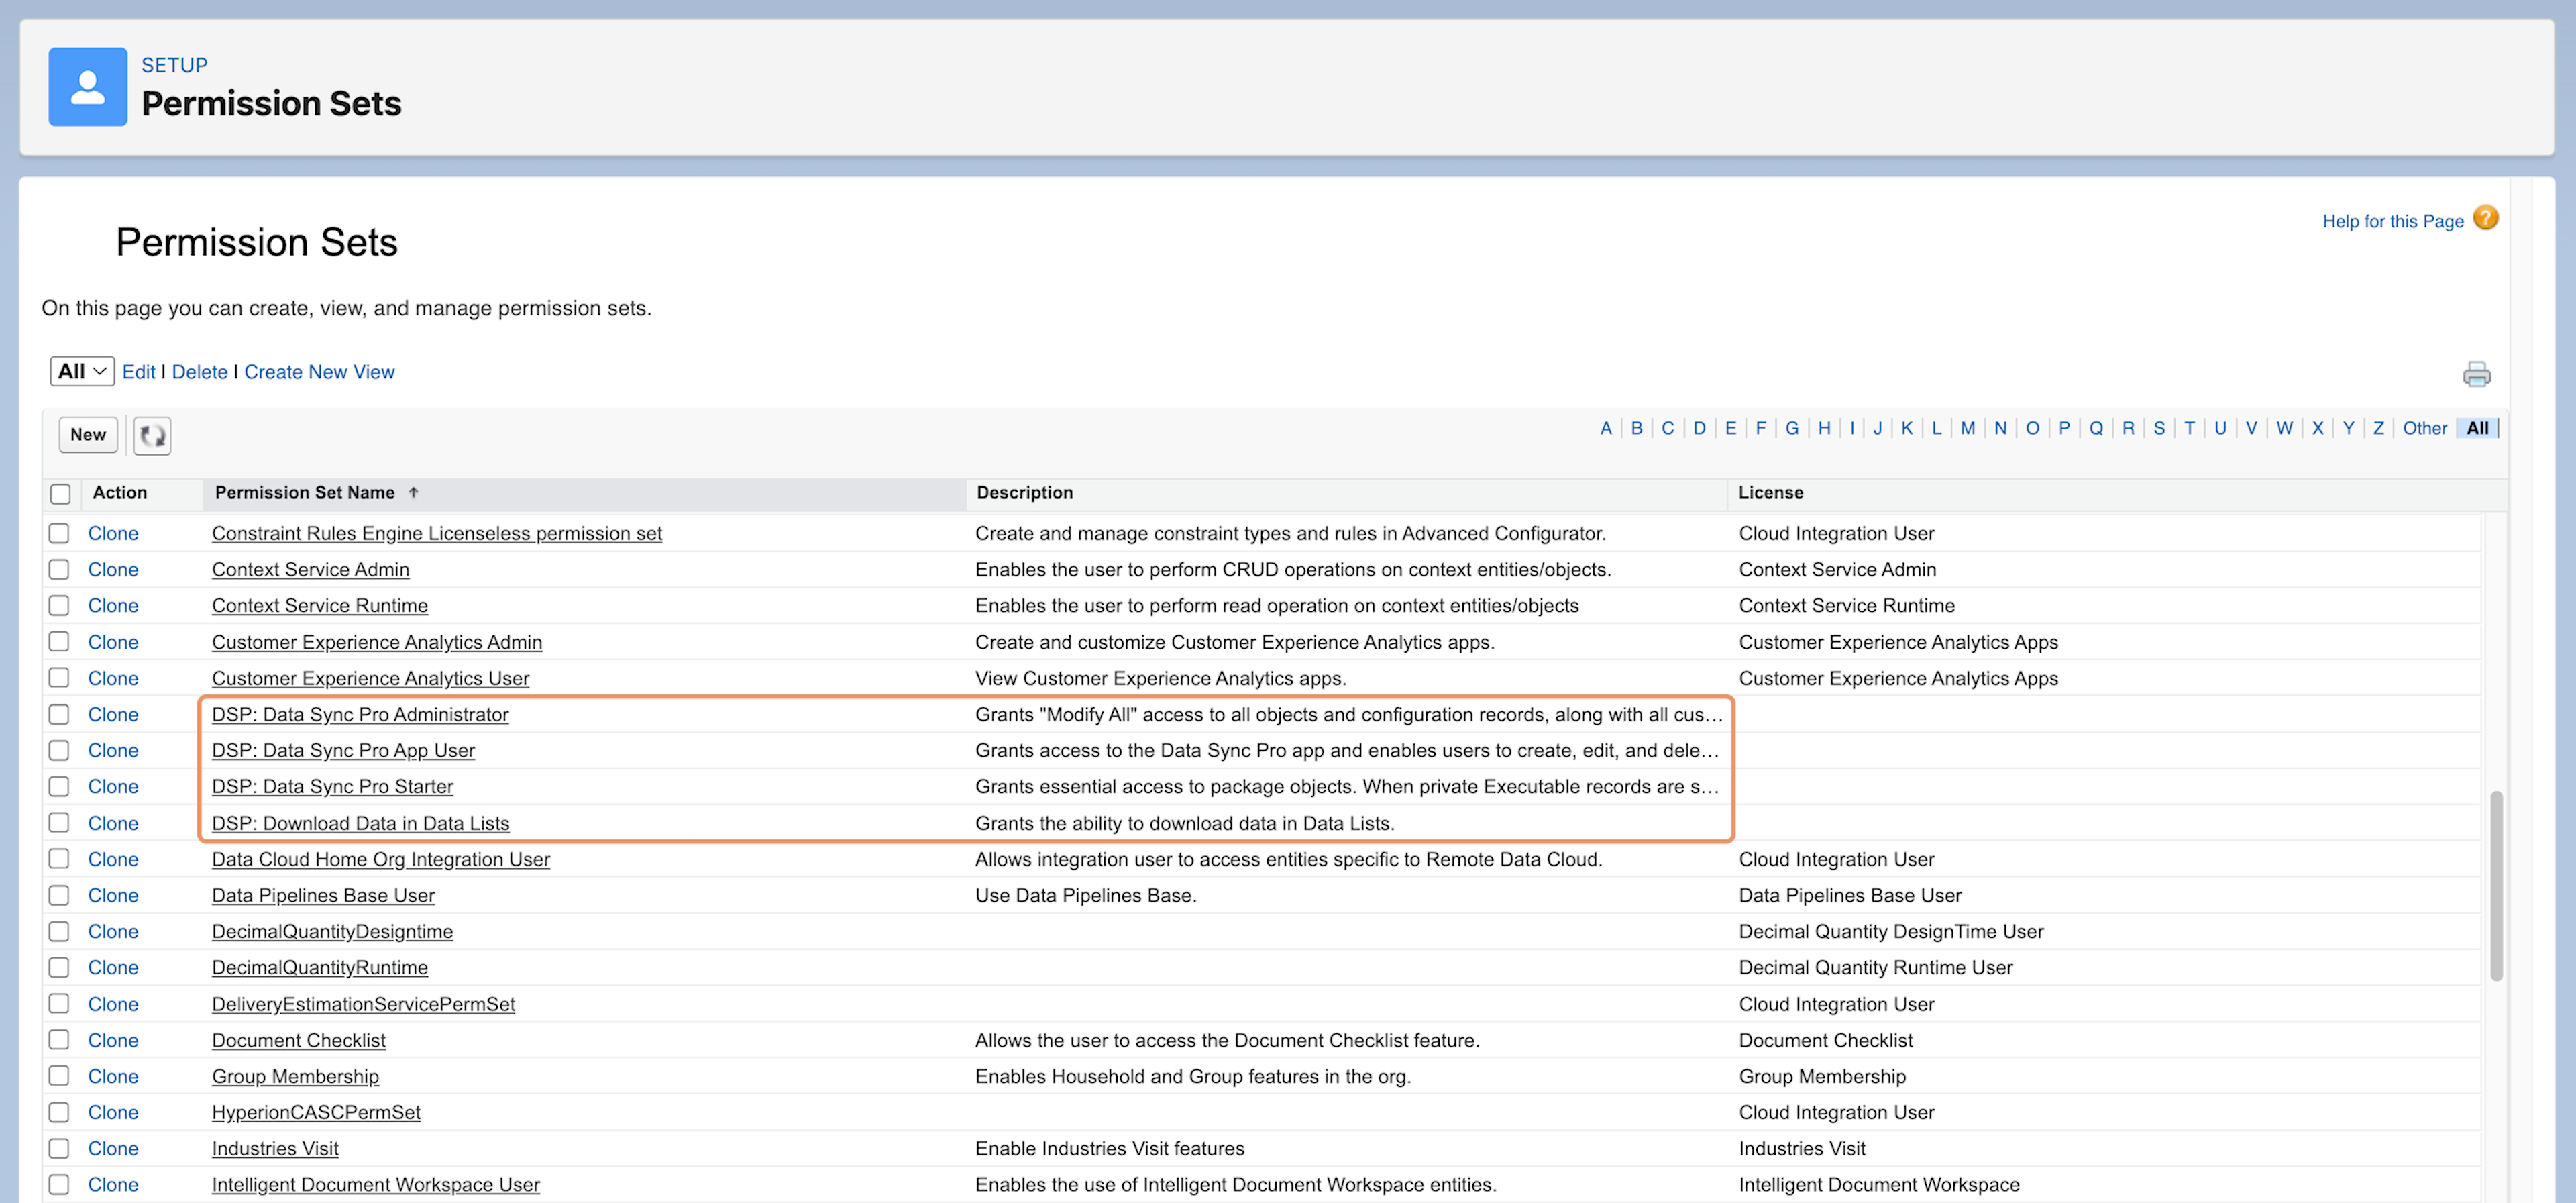This screenshot has width=2576, height=1203.
Task: Filter list by letter D
Action: tap(1699, 428)
